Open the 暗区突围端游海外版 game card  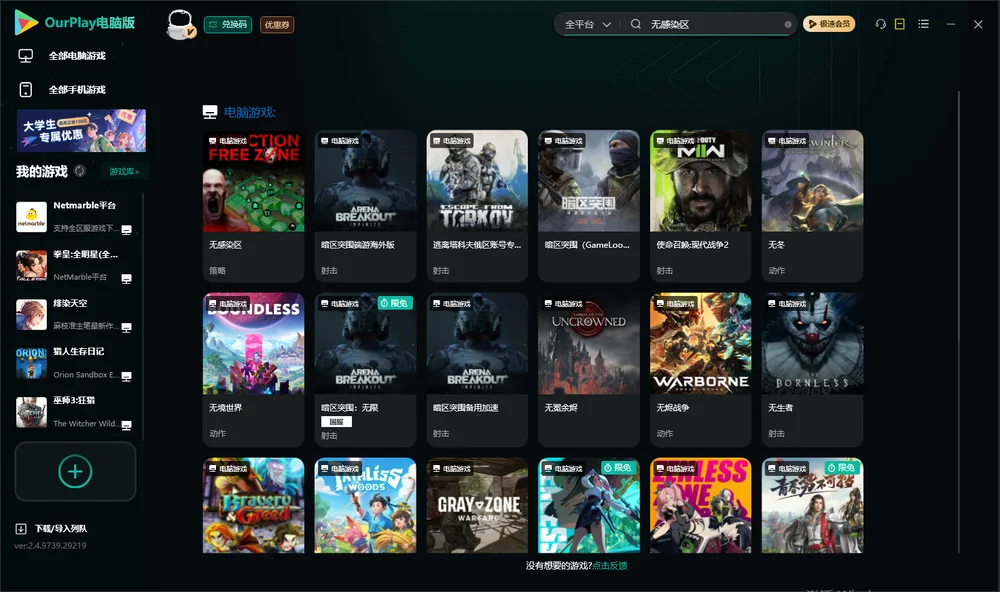point(365,205)
